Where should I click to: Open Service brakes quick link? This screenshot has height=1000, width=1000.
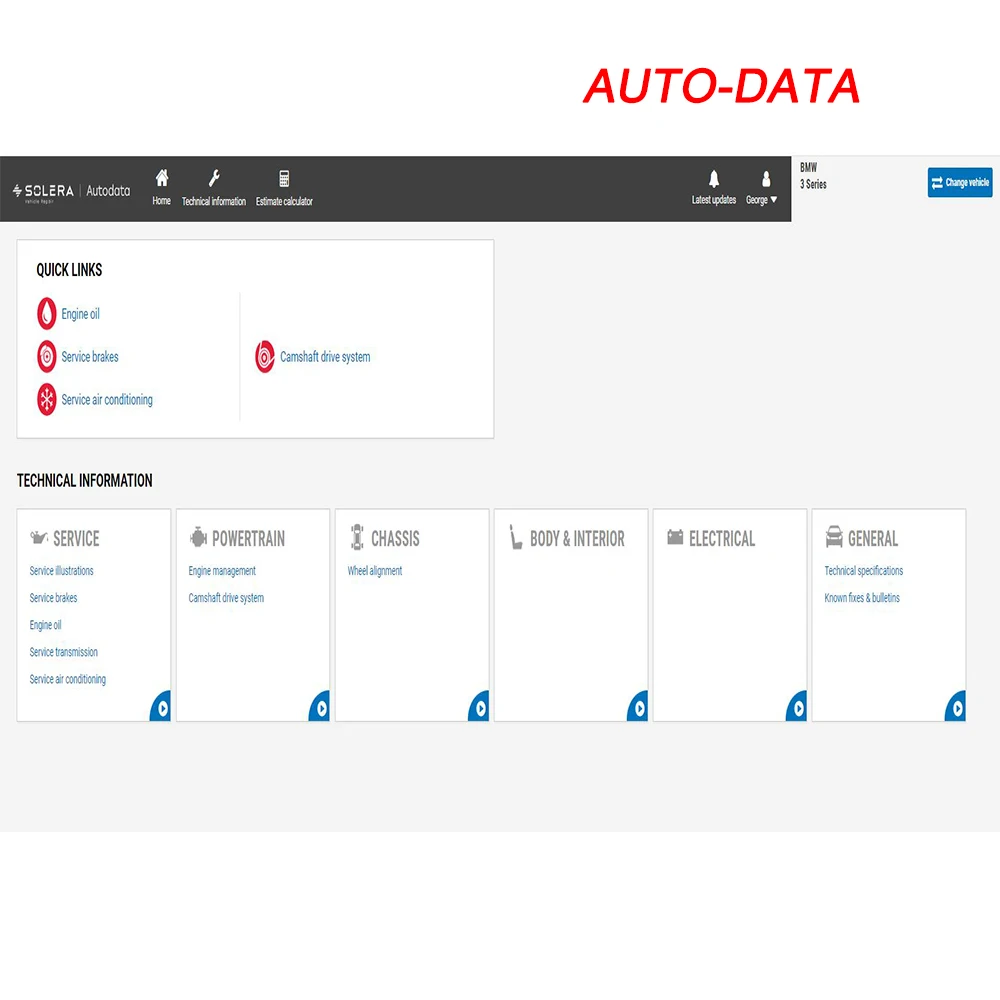(x=90, y=357)
